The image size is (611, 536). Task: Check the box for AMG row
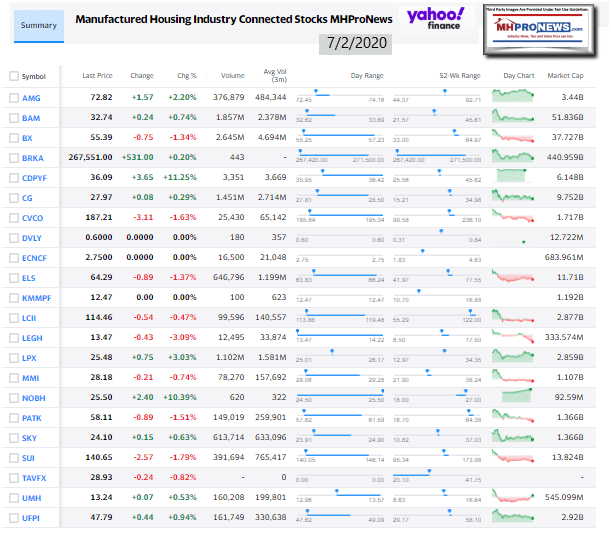click(x=13, y=98)
